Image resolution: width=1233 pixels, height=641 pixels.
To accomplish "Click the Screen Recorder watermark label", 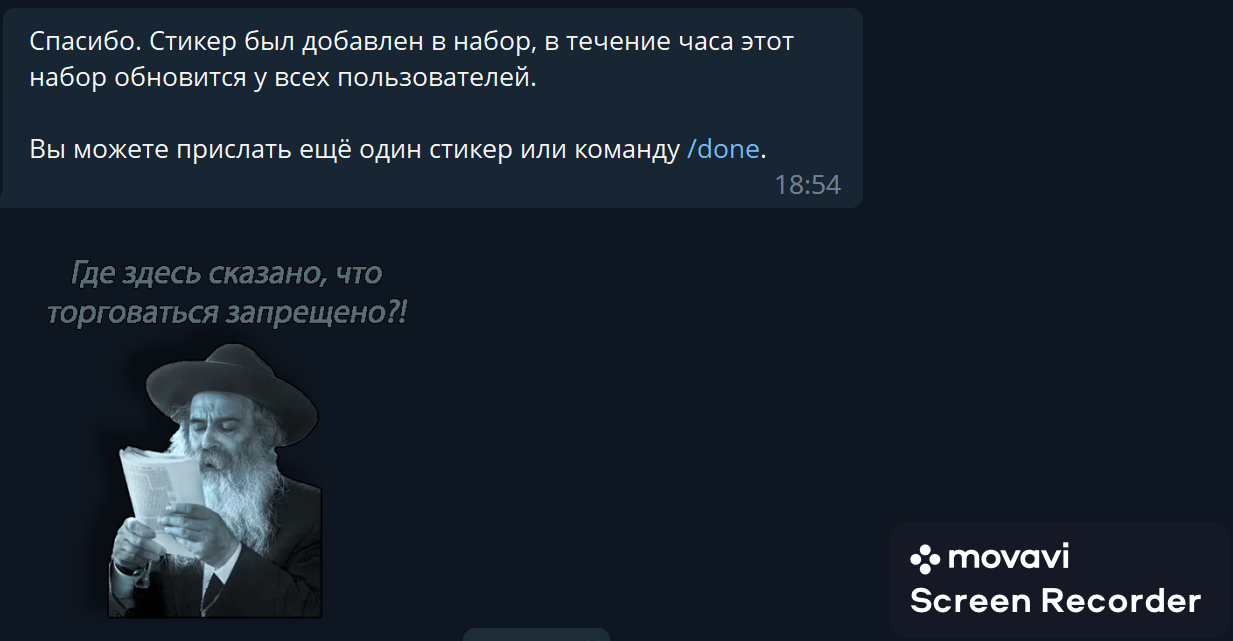I will click(1055, 601).
